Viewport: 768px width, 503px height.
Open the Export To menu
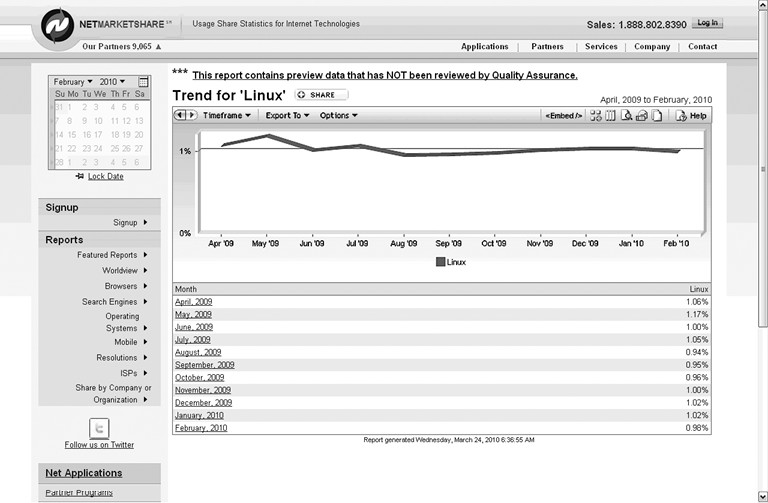(x=287, y=115)
